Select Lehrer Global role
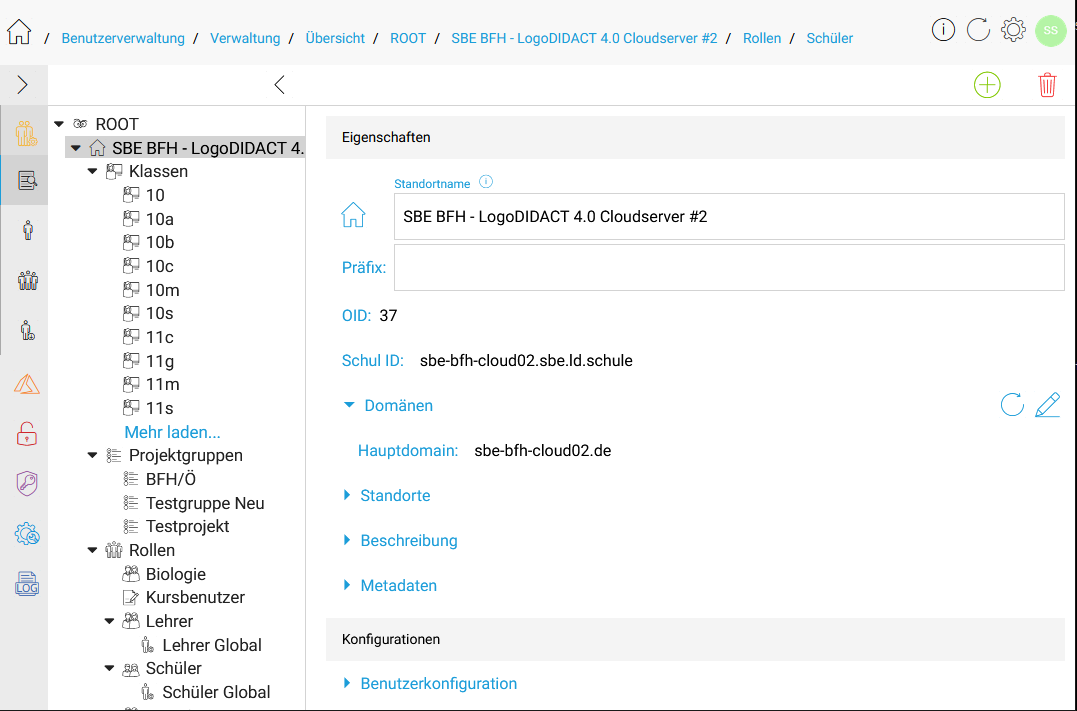The image size is (1077, 711). click(212, 645)
